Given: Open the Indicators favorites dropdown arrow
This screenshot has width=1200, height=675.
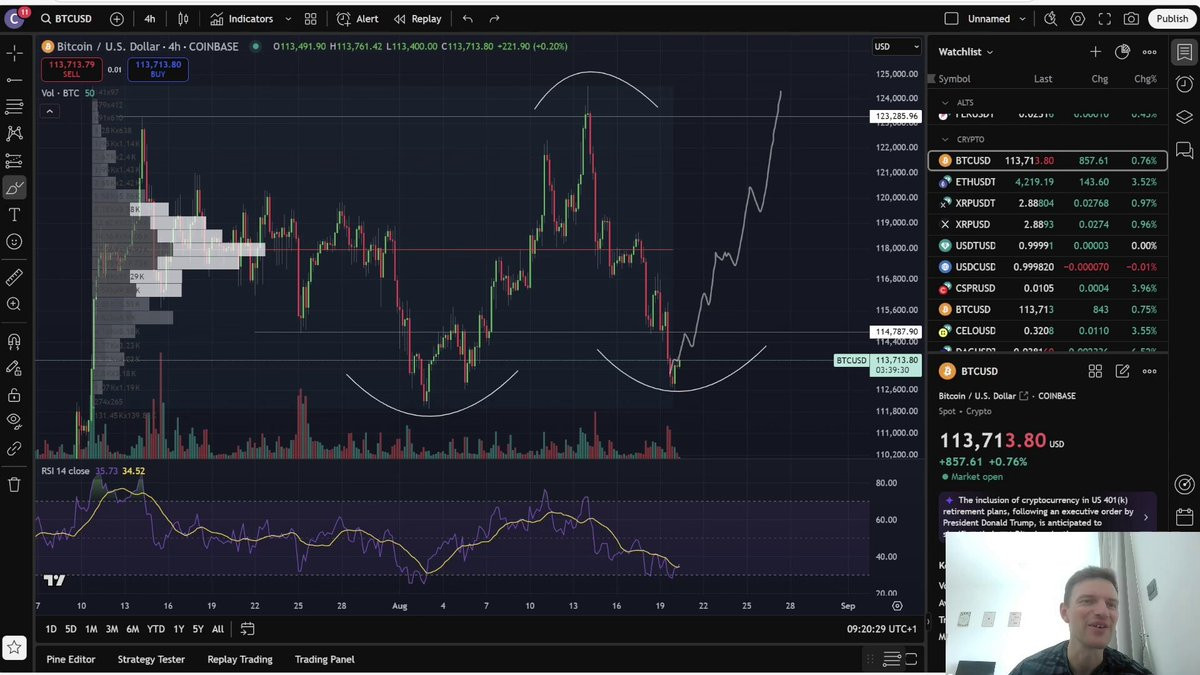Looking at the screenshot, I should click(288, 19).
